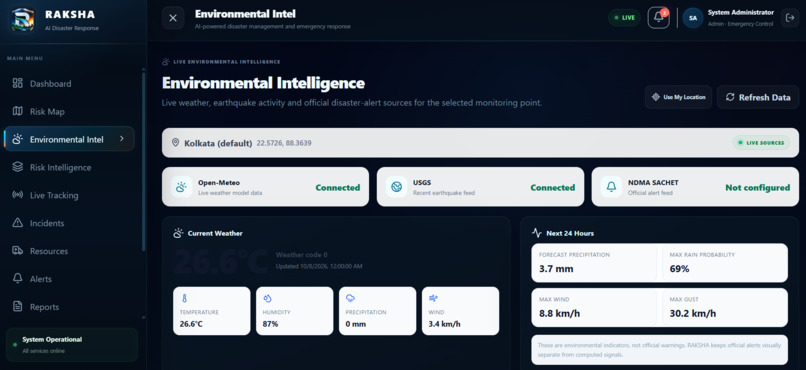Click the Temperature thermometer icon
806x370 pixels.
coord(184,298)
